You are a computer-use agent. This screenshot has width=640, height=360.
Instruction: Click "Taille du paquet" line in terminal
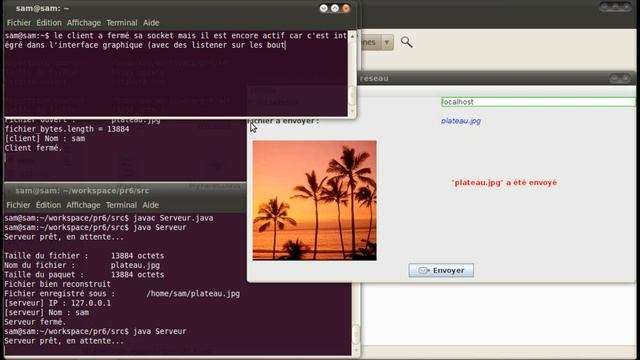coord(84,275)
